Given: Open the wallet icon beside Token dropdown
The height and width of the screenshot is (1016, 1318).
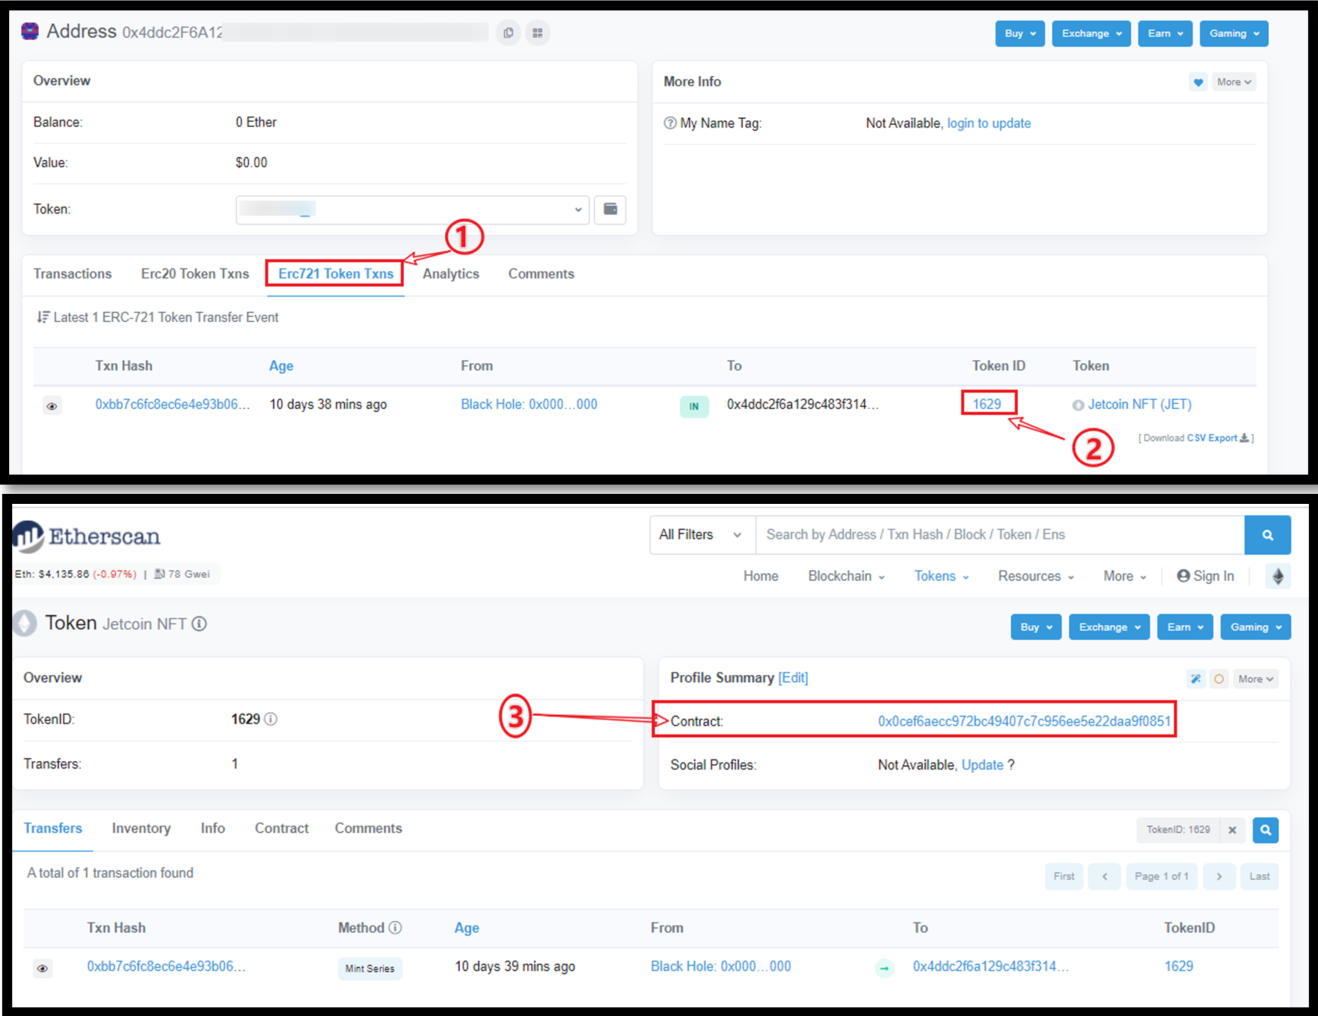Looking at the screenshot, I should point(610,210).
